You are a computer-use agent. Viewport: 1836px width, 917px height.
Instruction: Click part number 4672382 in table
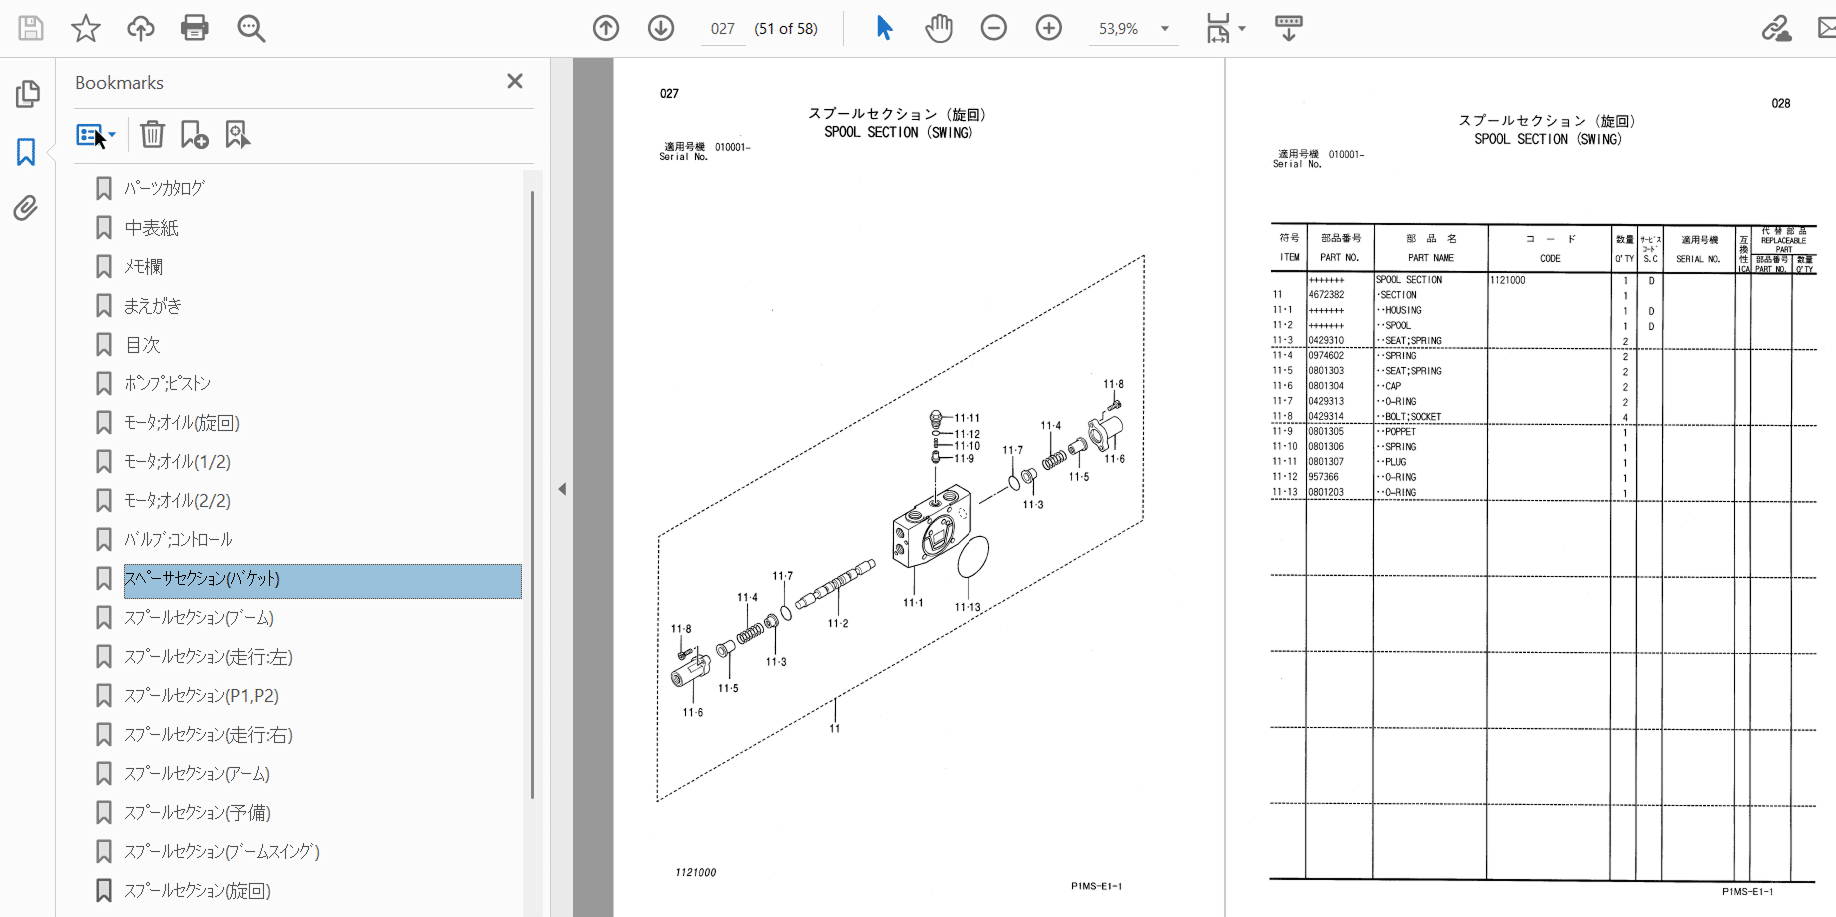(x=1326, y=295)
